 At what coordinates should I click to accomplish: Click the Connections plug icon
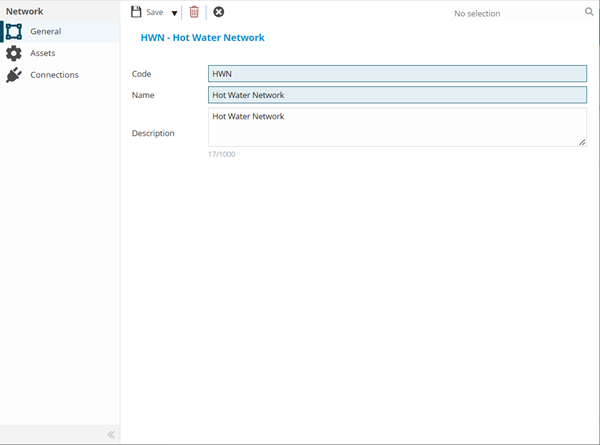coord(14,75)
